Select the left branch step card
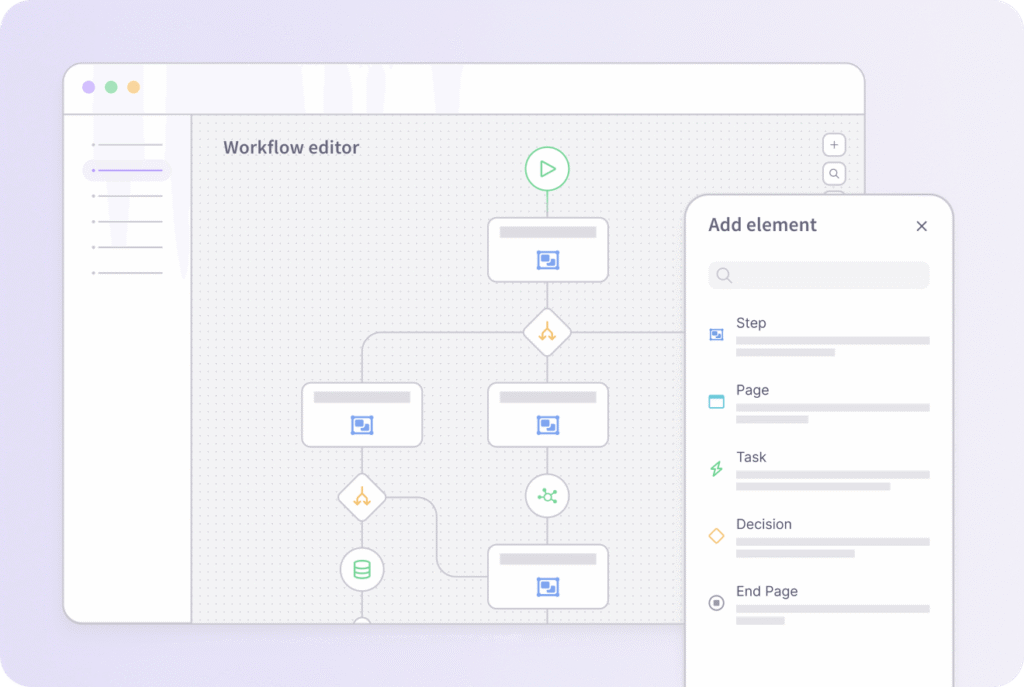1024x687 pixels. point(362,414)
